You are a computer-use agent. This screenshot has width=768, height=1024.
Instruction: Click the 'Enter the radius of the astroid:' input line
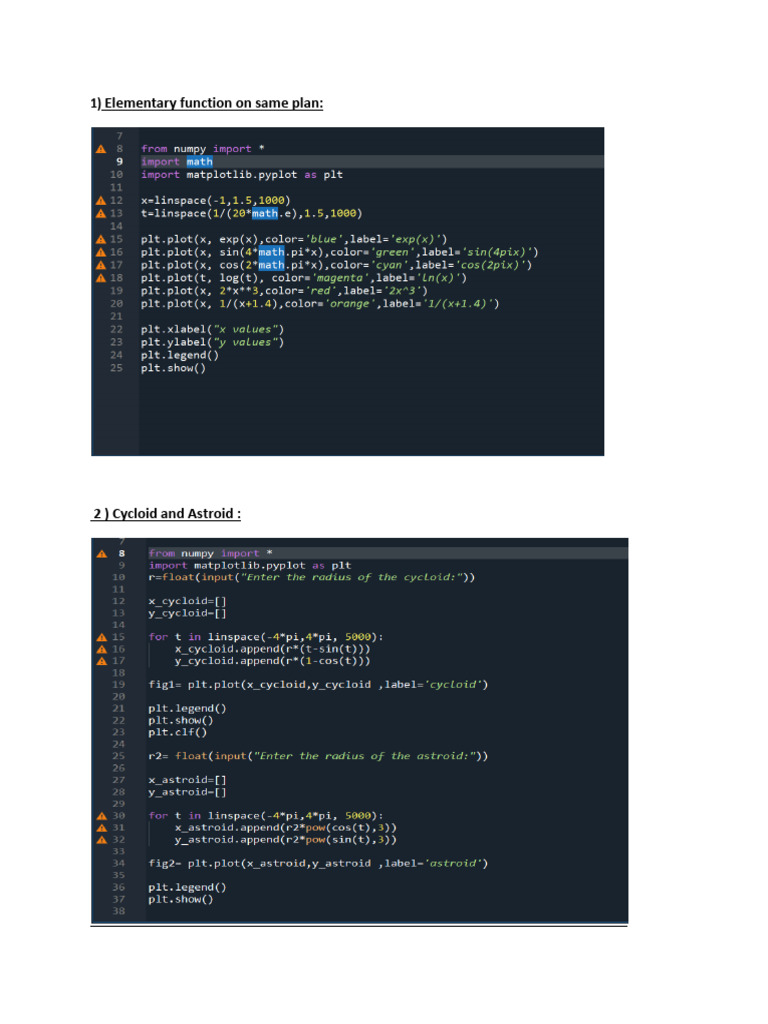pos(318,756)
